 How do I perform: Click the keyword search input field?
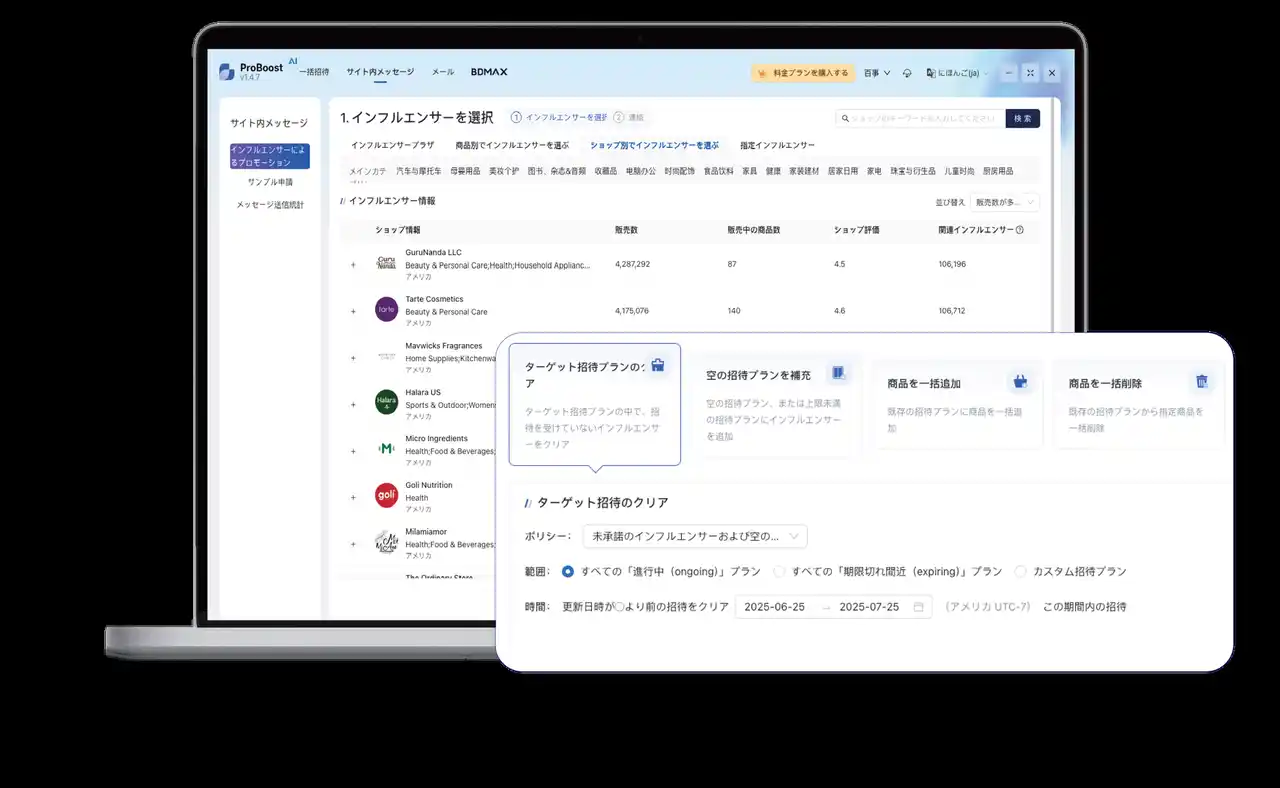920,118
